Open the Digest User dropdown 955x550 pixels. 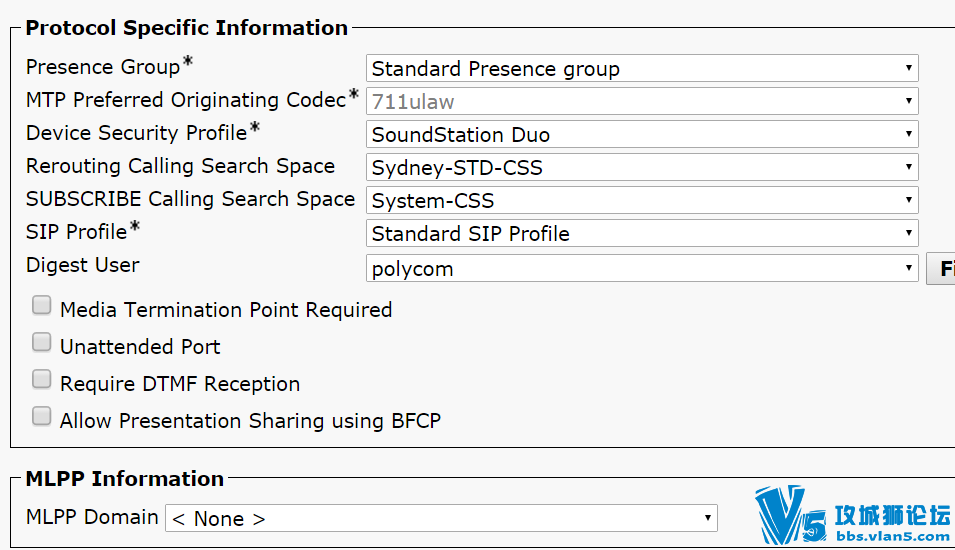coord(642,268)
